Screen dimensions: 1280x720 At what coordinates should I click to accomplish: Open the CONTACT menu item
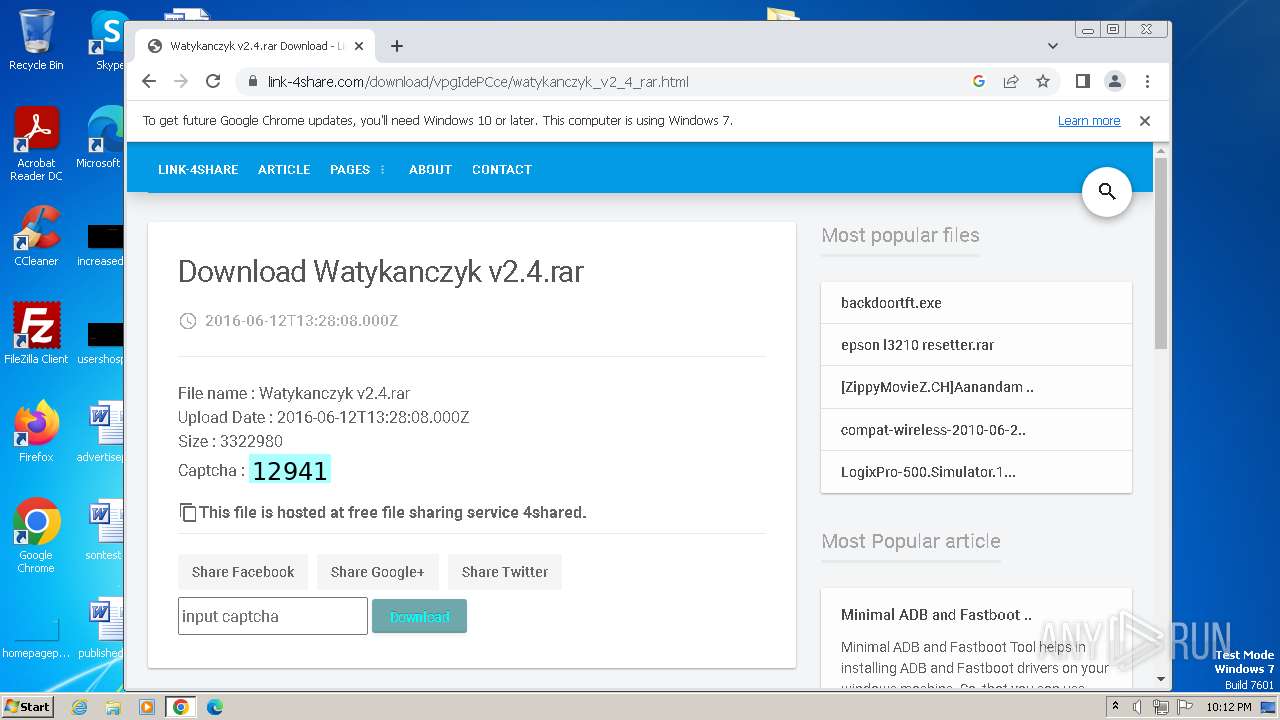502,170
